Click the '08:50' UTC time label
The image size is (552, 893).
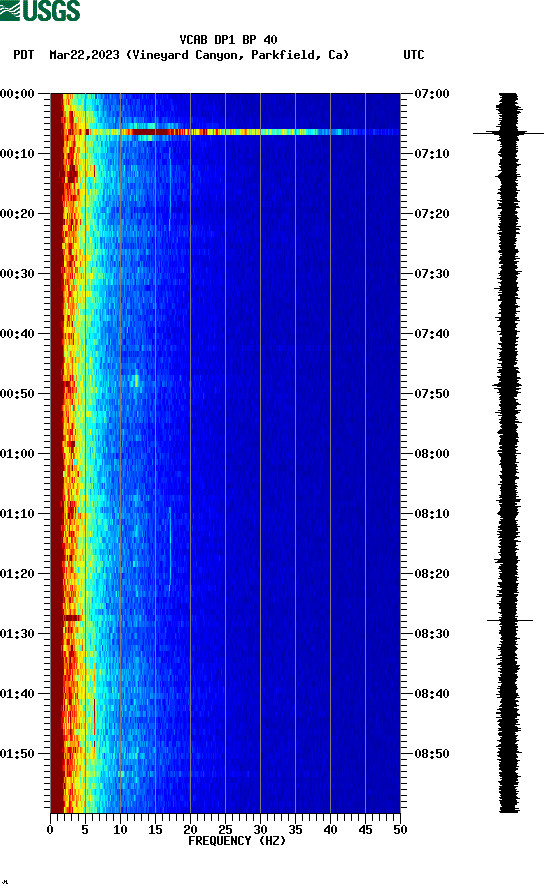(432, 753)
